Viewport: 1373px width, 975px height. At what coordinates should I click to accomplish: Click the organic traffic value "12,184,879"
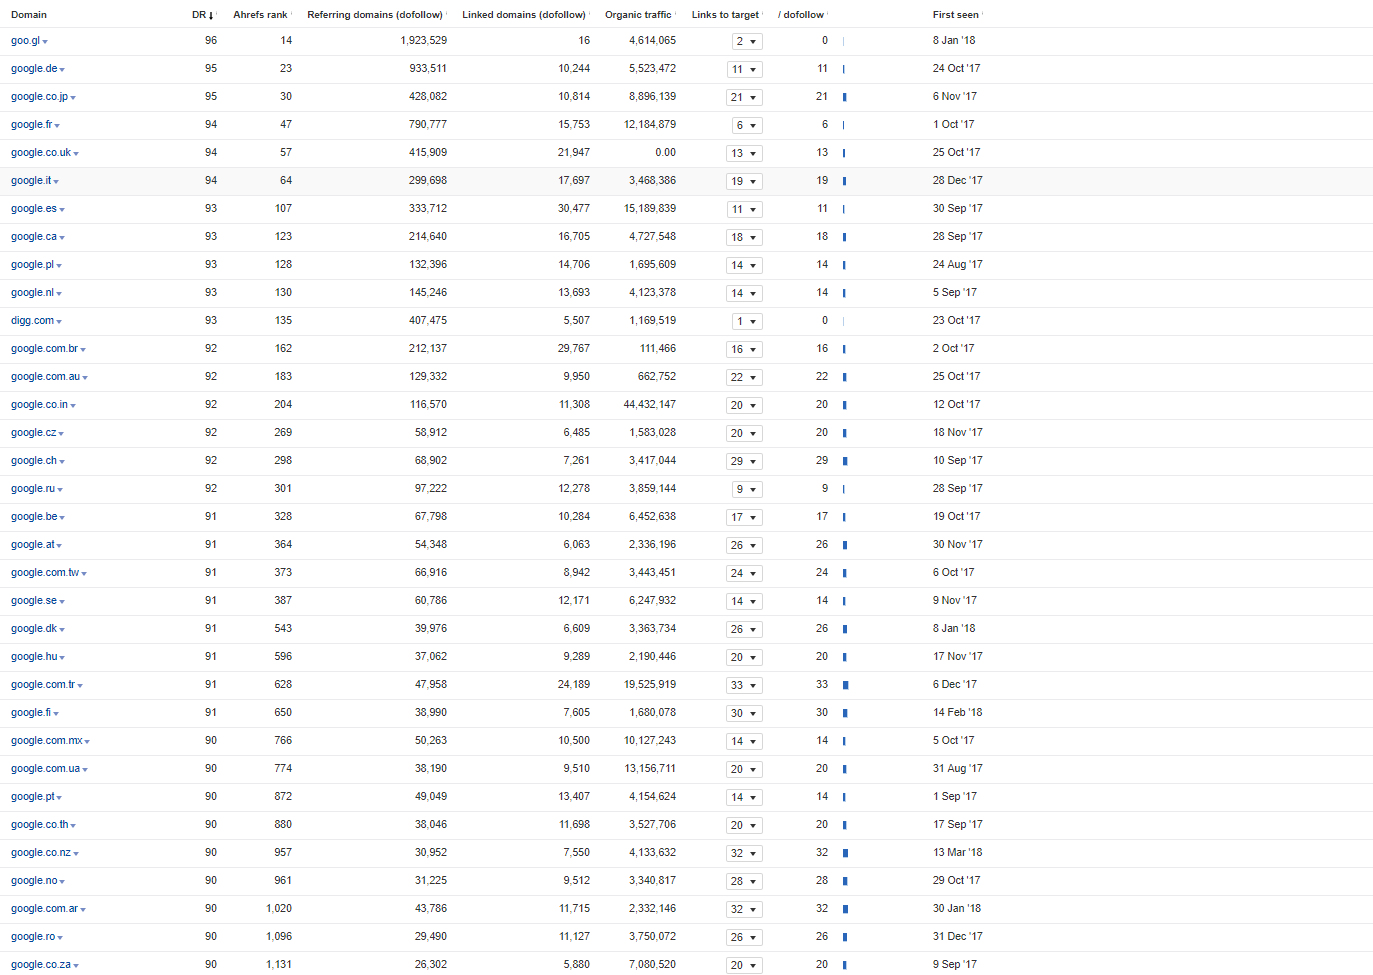click(x=650, y=124)
